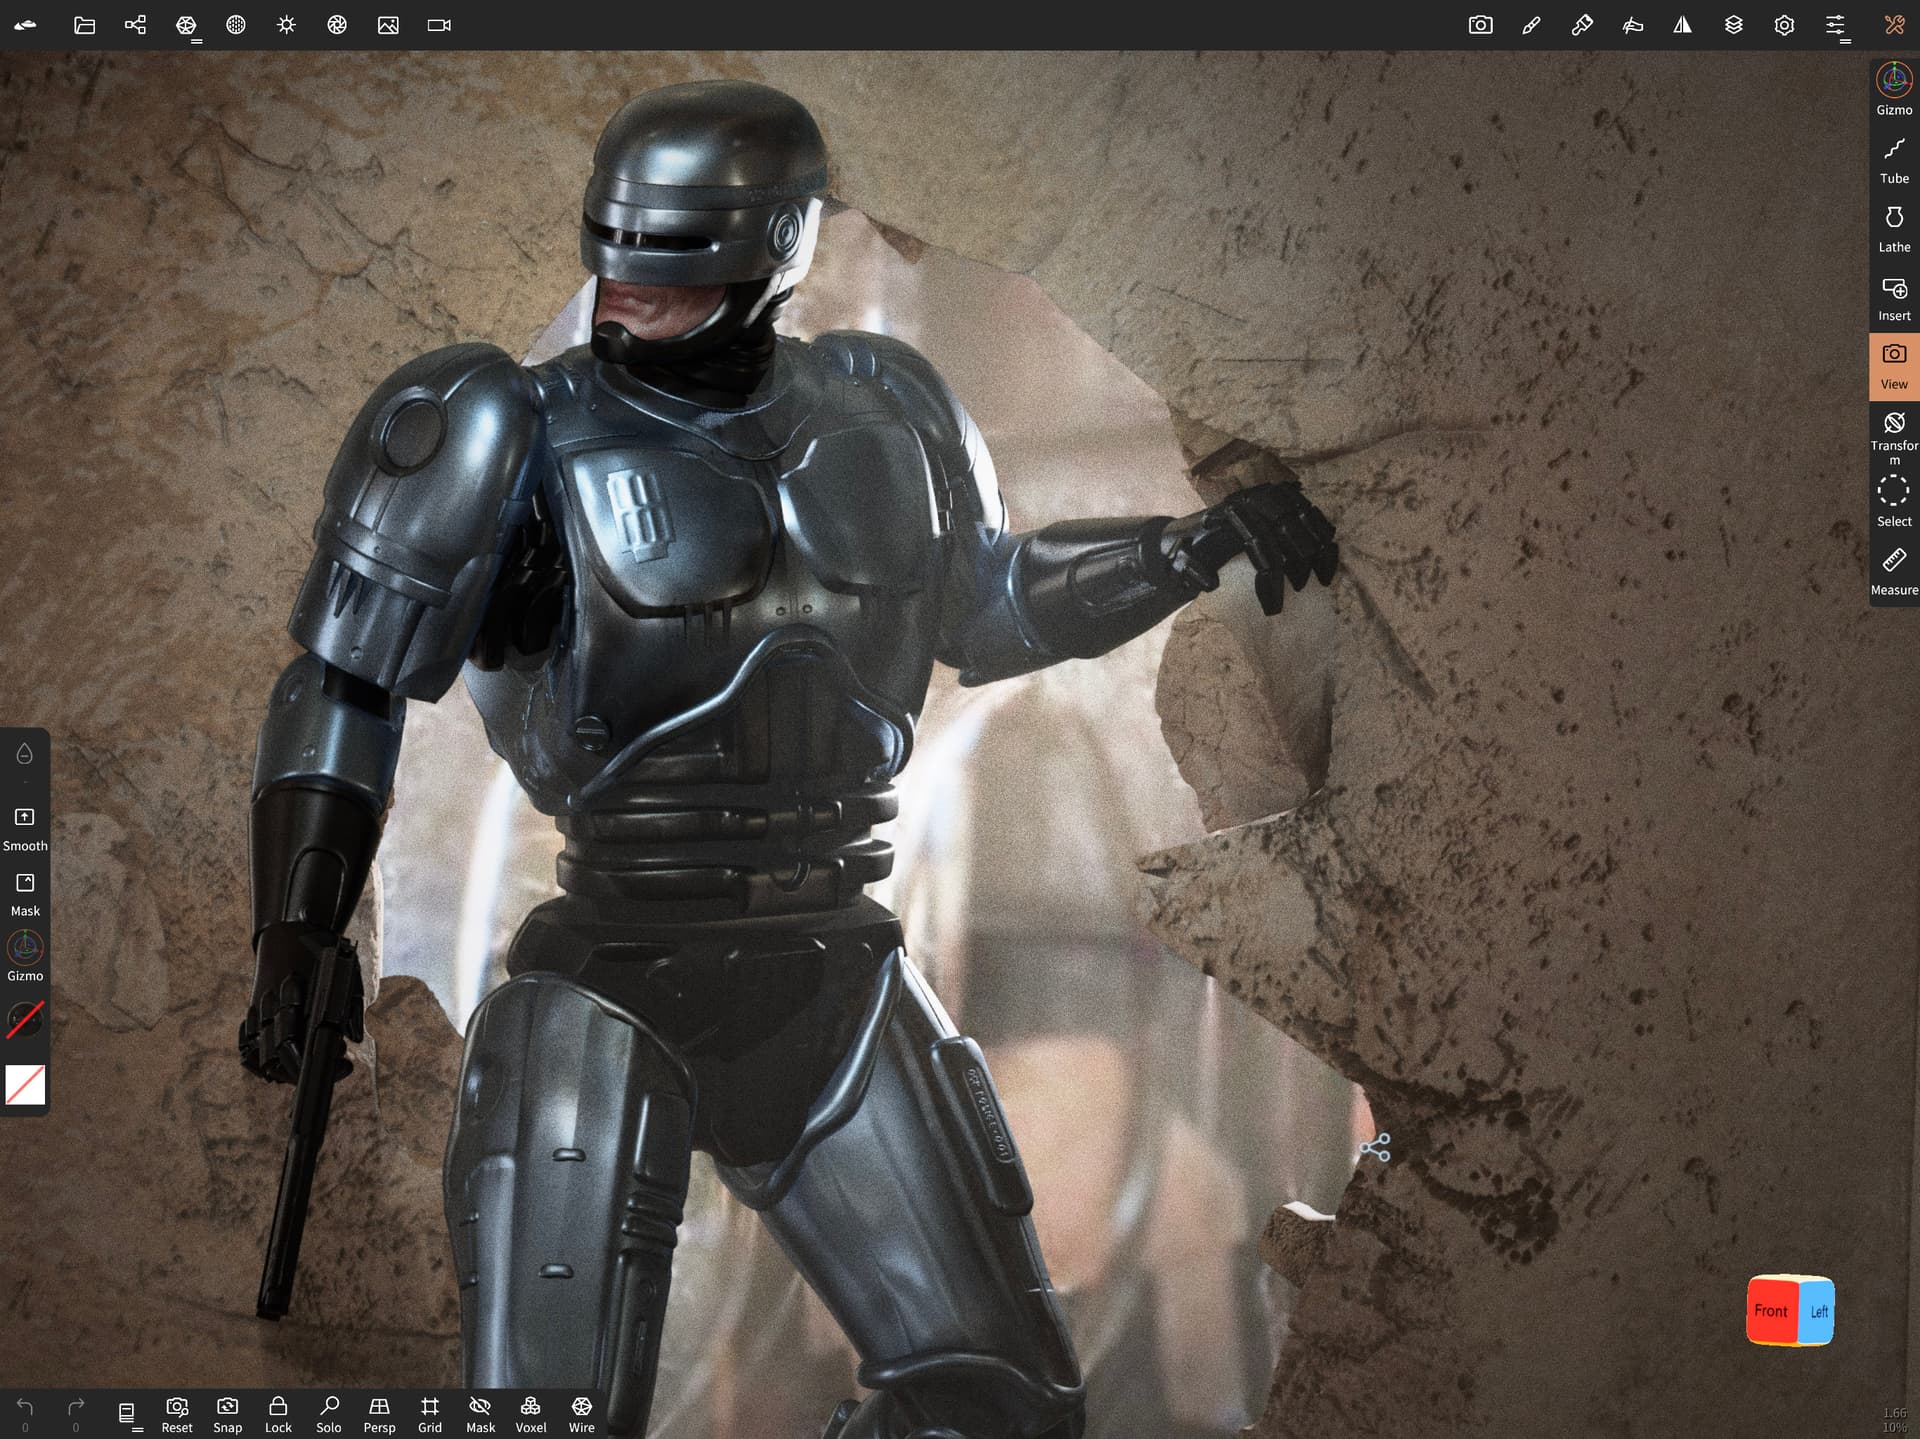The height and width of the screenshot is (1439, 1920).
Task: Open the scene tree menu
Action: (x=135, y=25)
